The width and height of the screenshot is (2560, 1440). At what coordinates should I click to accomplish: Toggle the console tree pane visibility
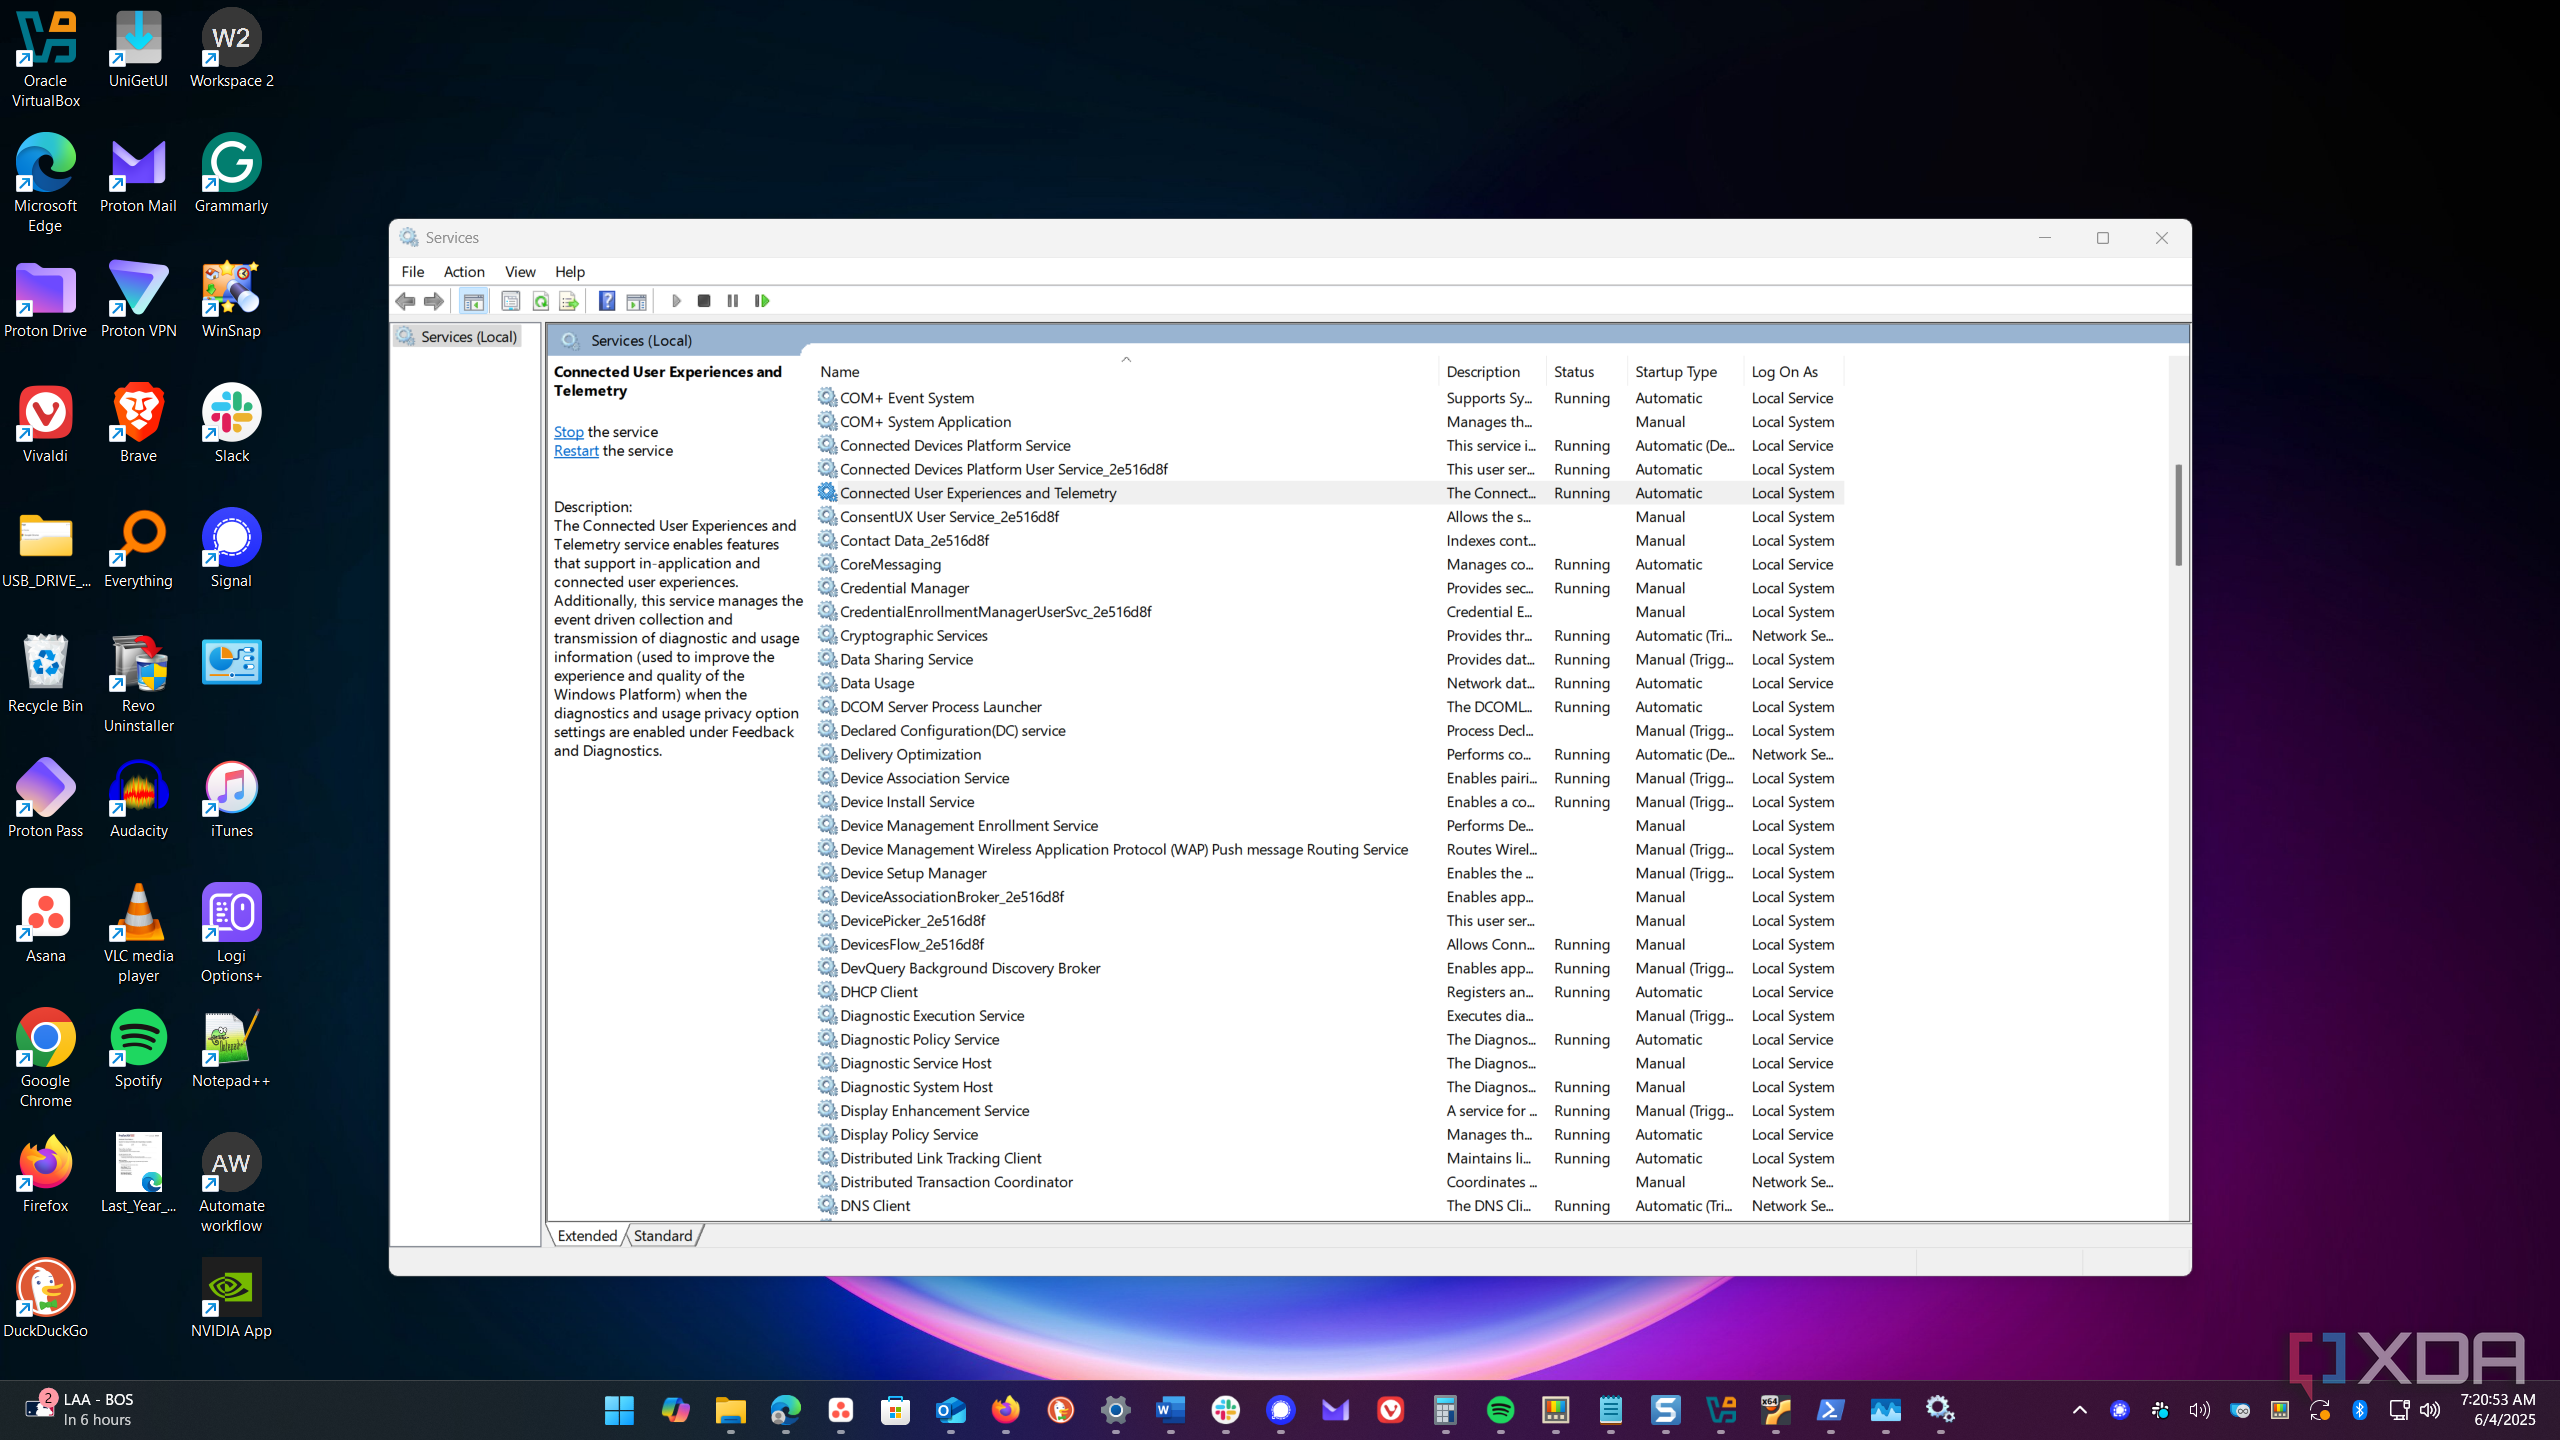pyautogui.click(x=473, y=301)
